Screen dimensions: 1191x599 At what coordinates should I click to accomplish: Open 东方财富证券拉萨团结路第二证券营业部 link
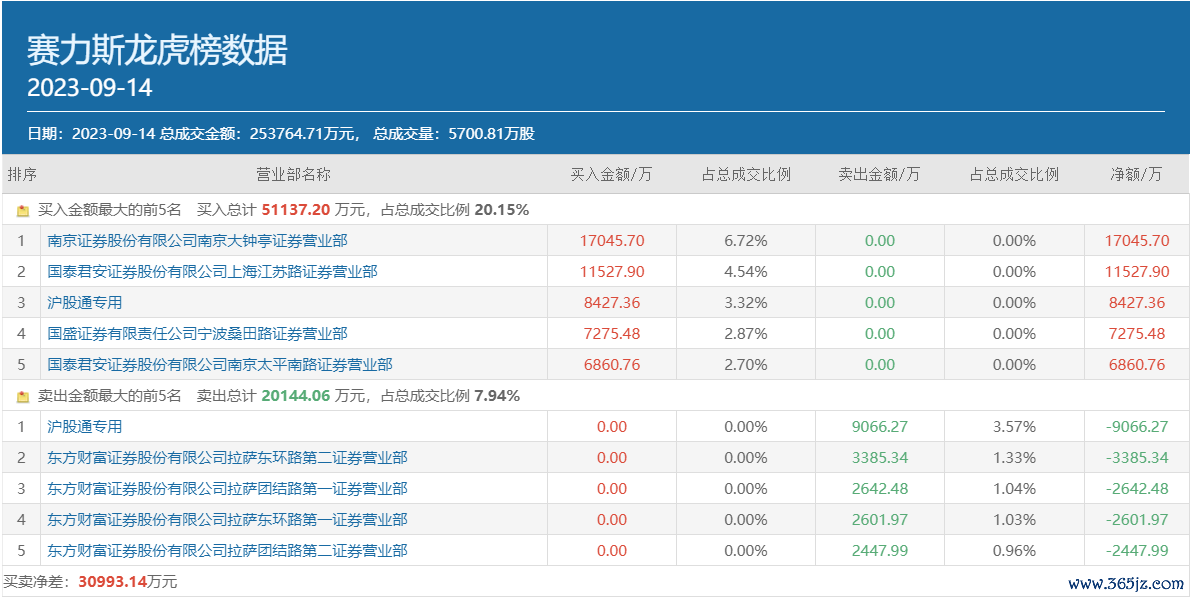(227, 550)
